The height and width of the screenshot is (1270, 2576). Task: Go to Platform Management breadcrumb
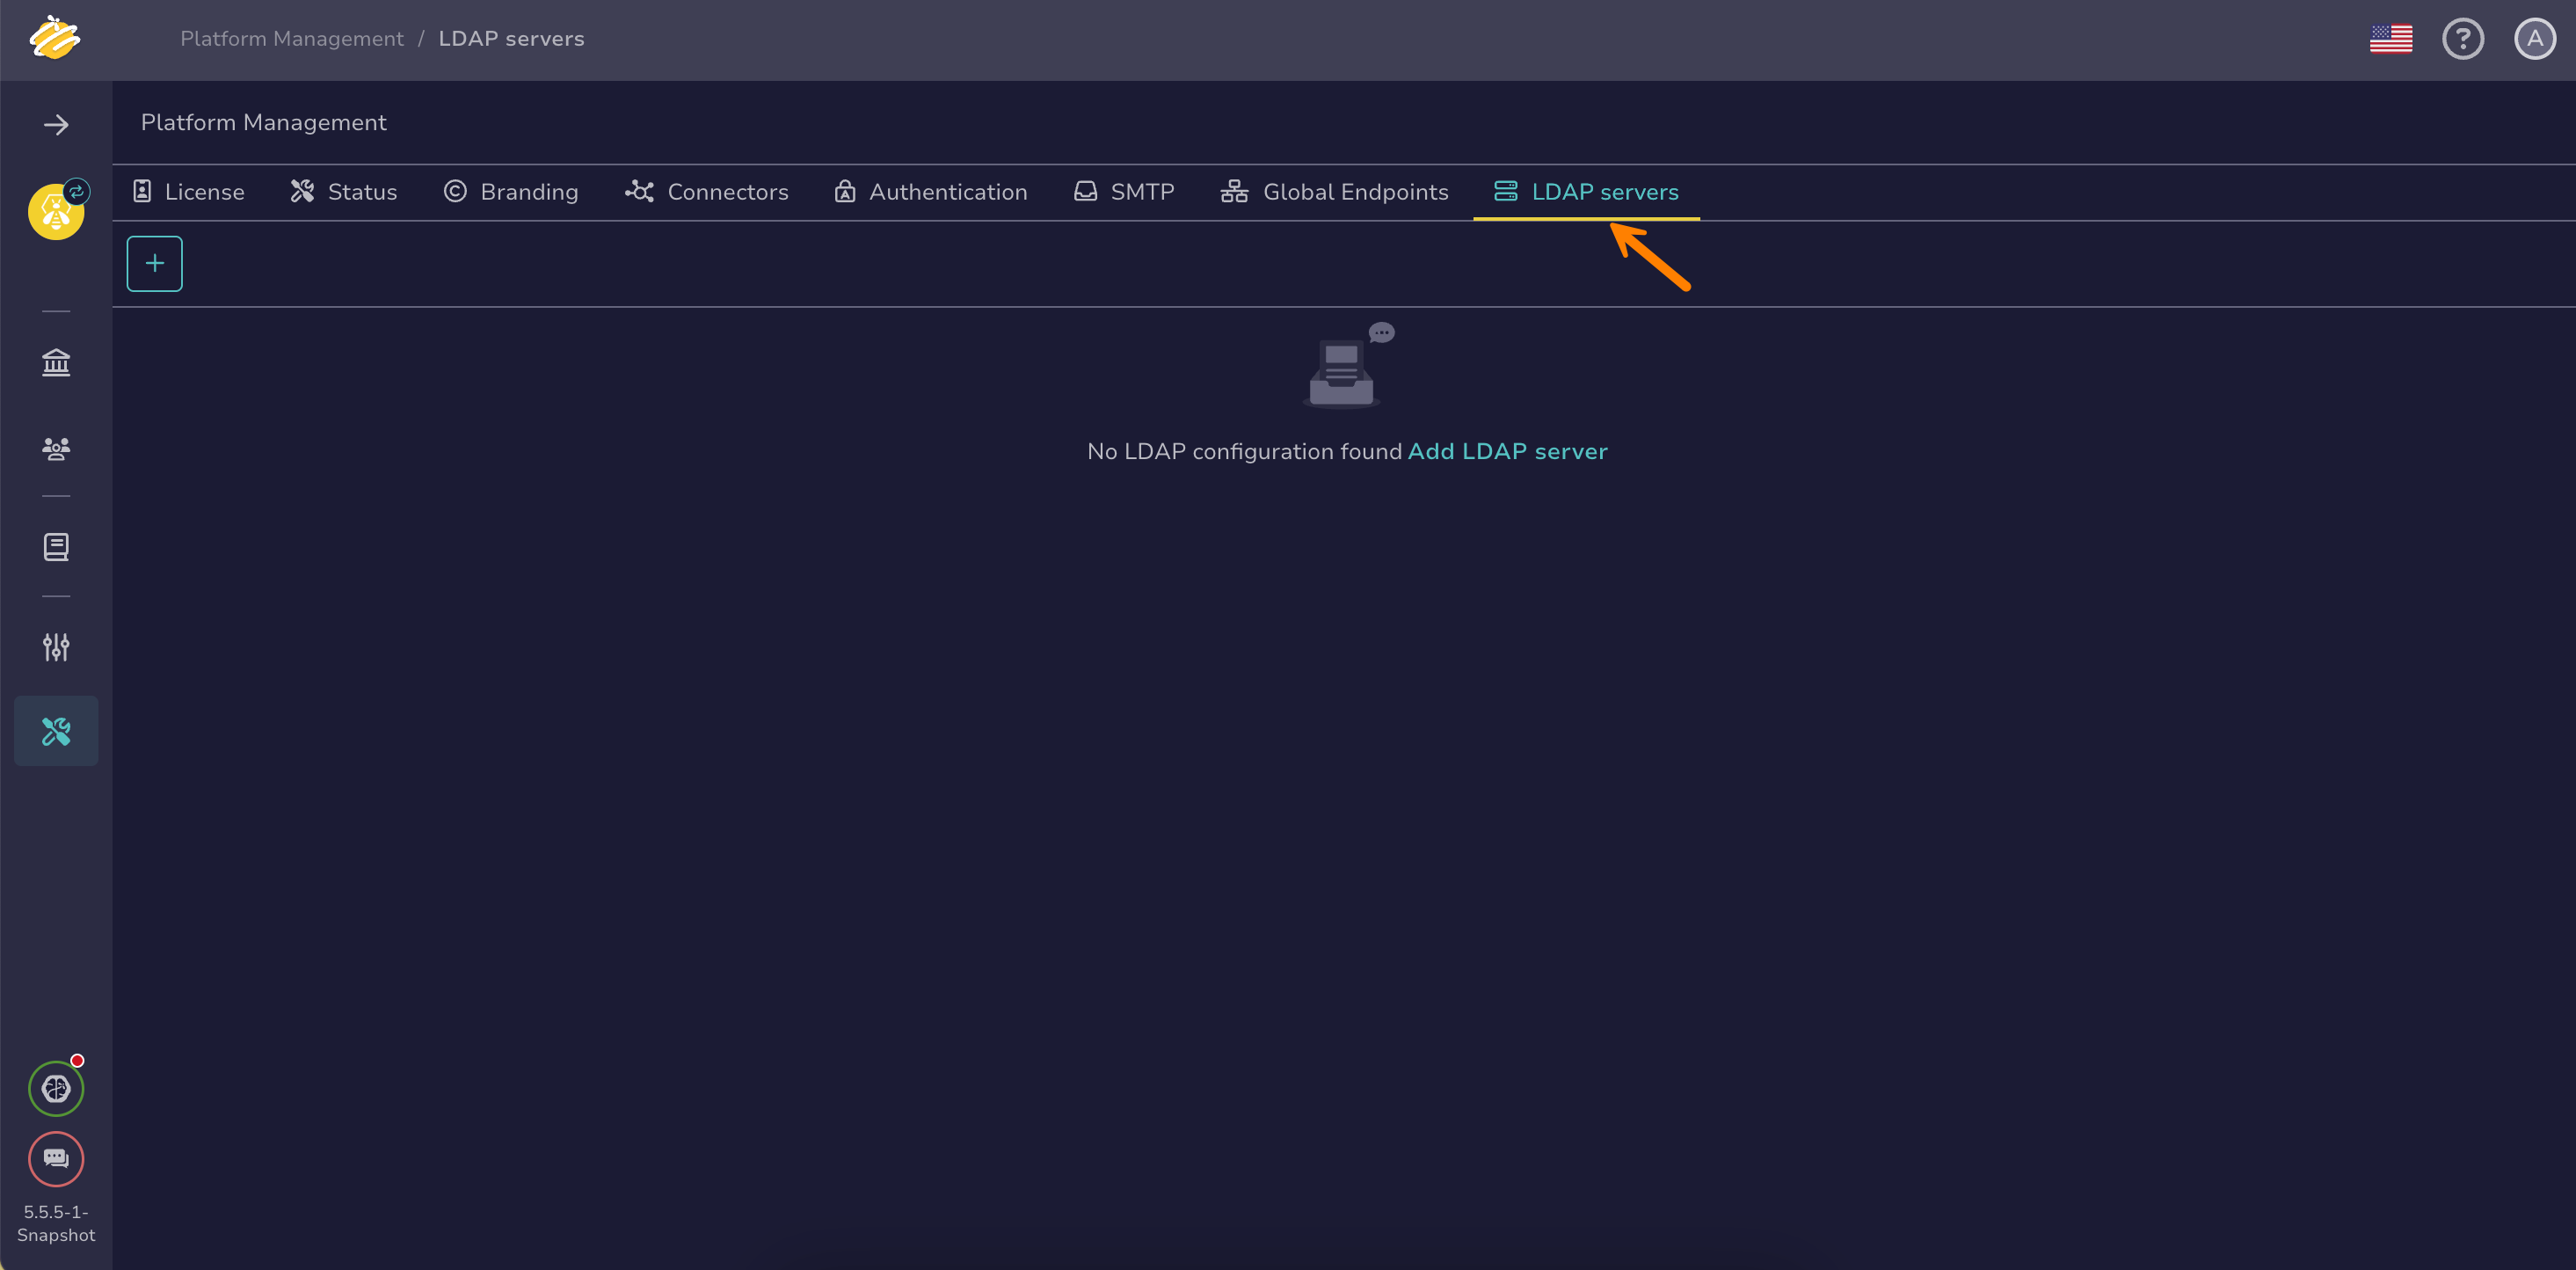click(x=292, y=39)
